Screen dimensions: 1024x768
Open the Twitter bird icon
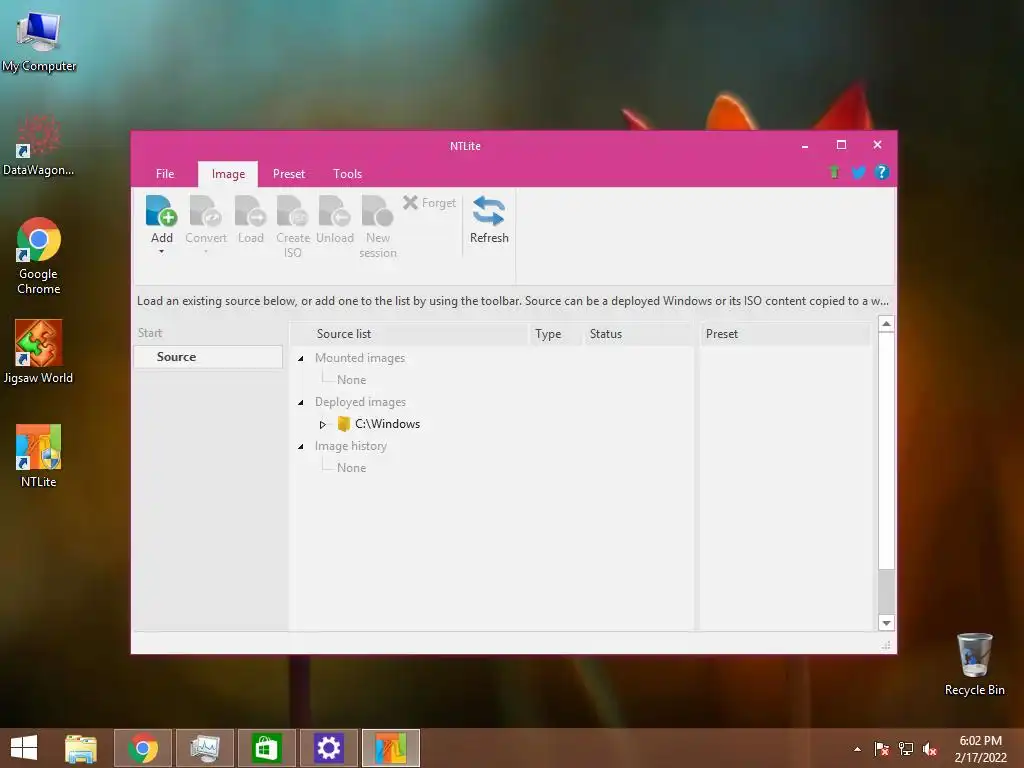pyautogui.click(x=858, y=172)
